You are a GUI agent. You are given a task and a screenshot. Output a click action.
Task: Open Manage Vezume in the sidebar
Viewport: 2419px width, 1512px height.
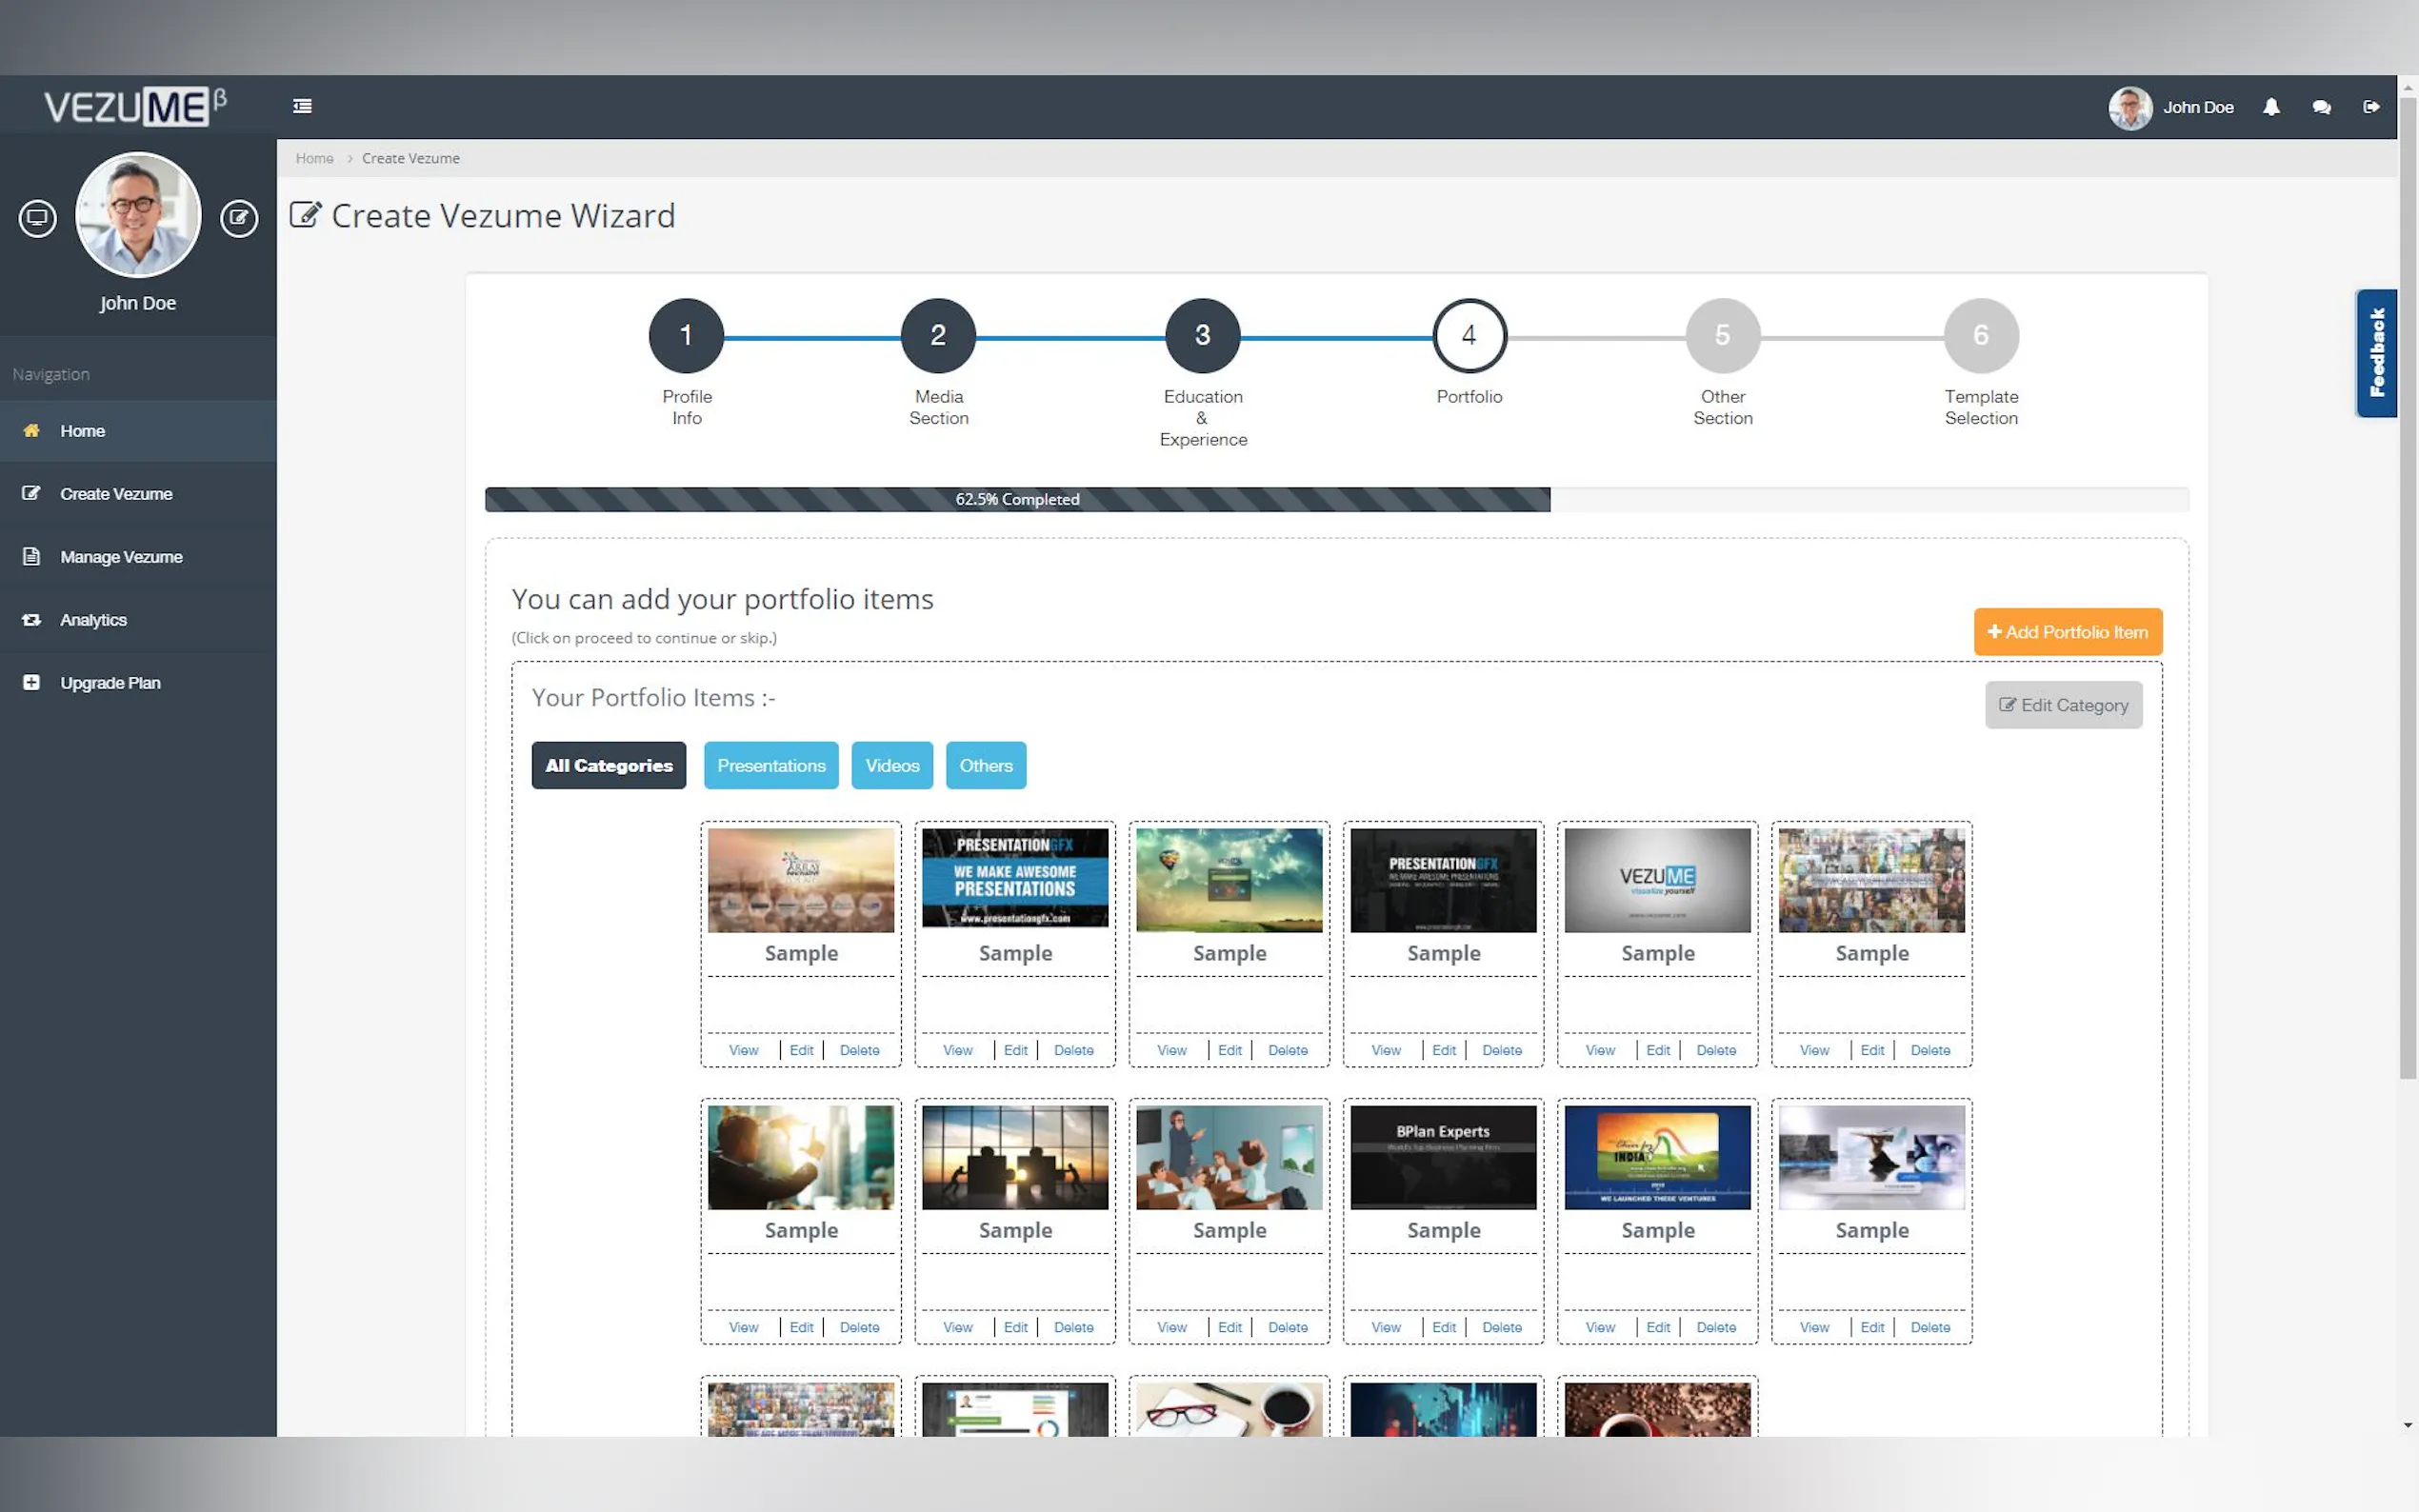138,557
